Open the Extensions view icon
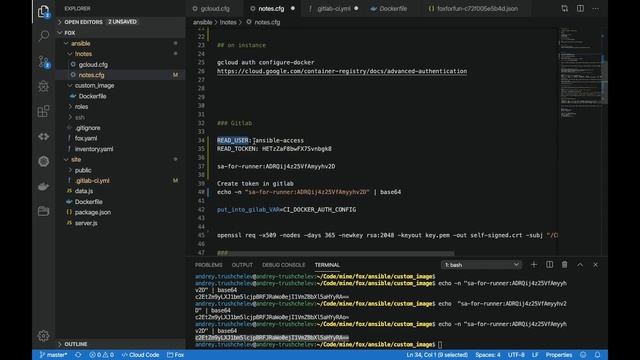 [43, 111]
